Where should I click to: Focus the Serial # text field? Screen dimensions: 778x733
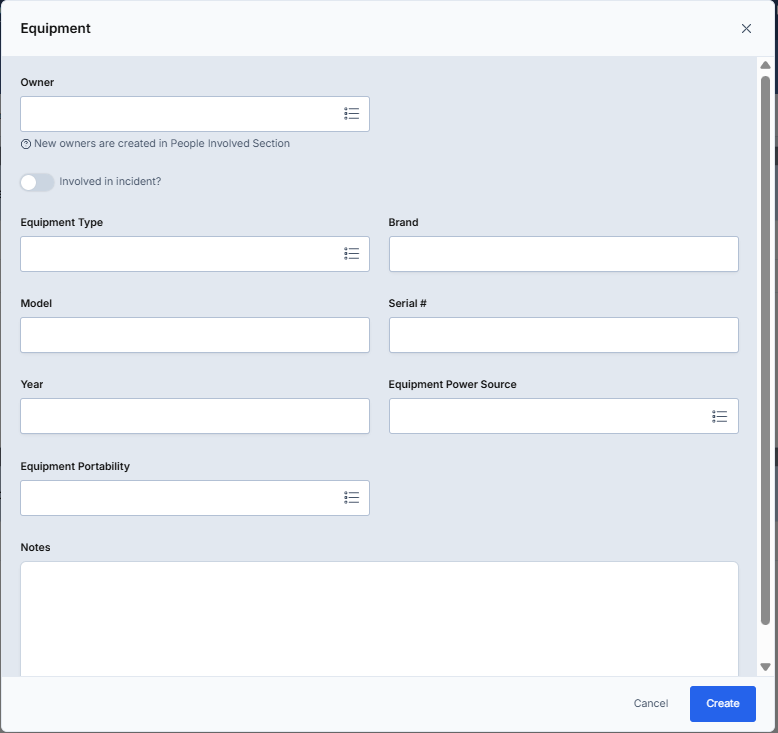(x=564, y=335)
